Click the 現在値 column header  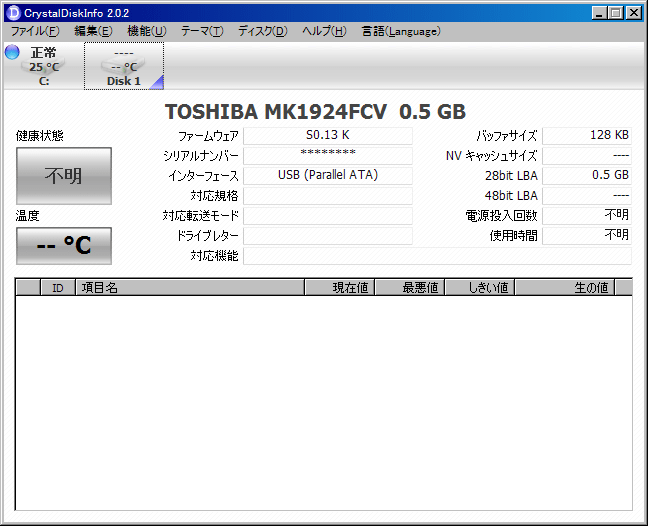(x=340, y=288)
